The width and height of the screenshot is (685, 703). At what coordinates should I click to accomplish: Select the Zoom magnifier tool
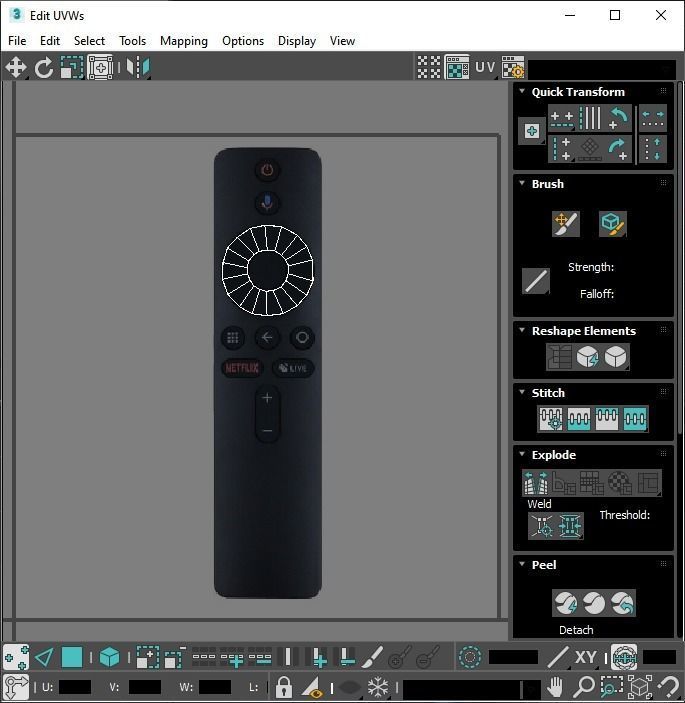[584, 686]
